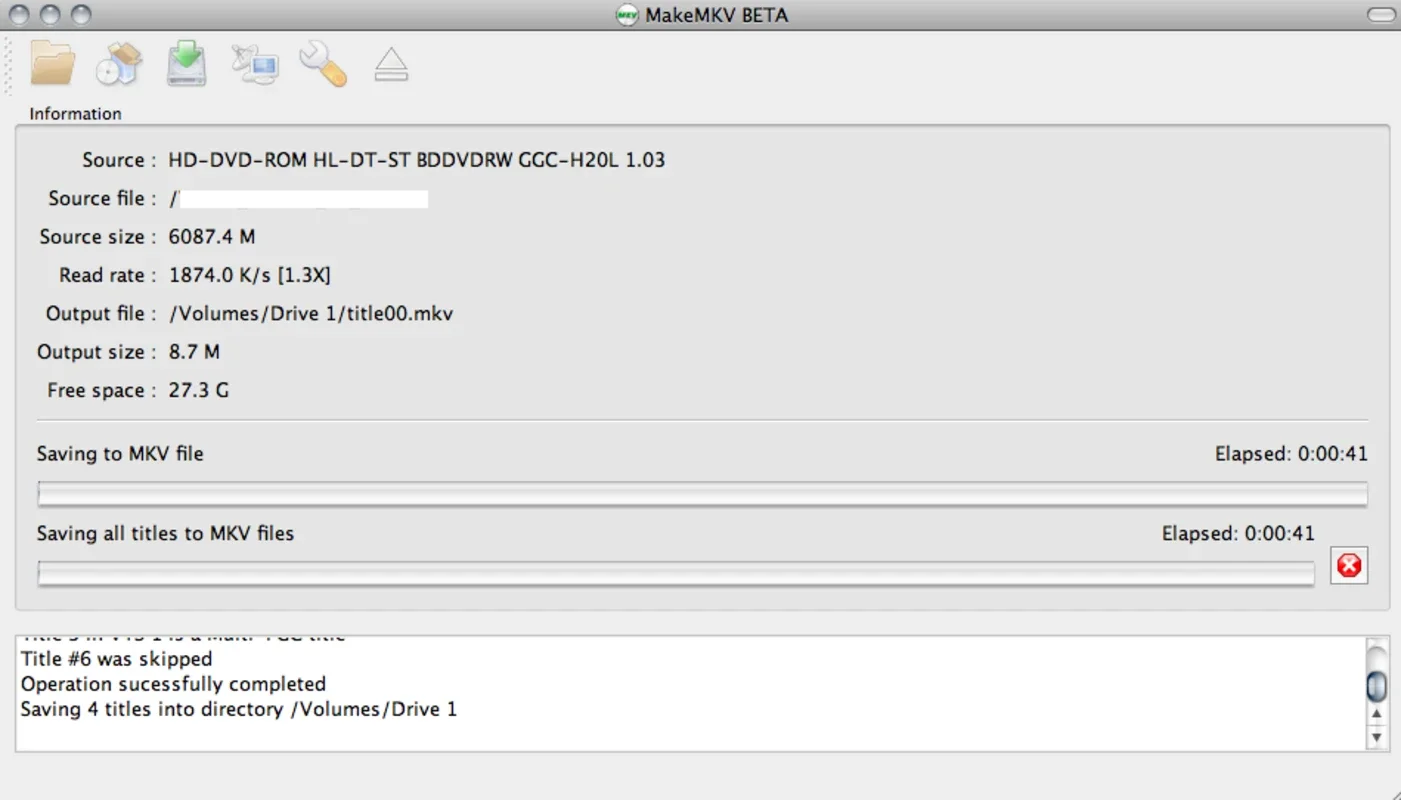Screen dimensions: 1401x800
Task: Click elapsed time beside Saving all titles
Action: 1238,534
